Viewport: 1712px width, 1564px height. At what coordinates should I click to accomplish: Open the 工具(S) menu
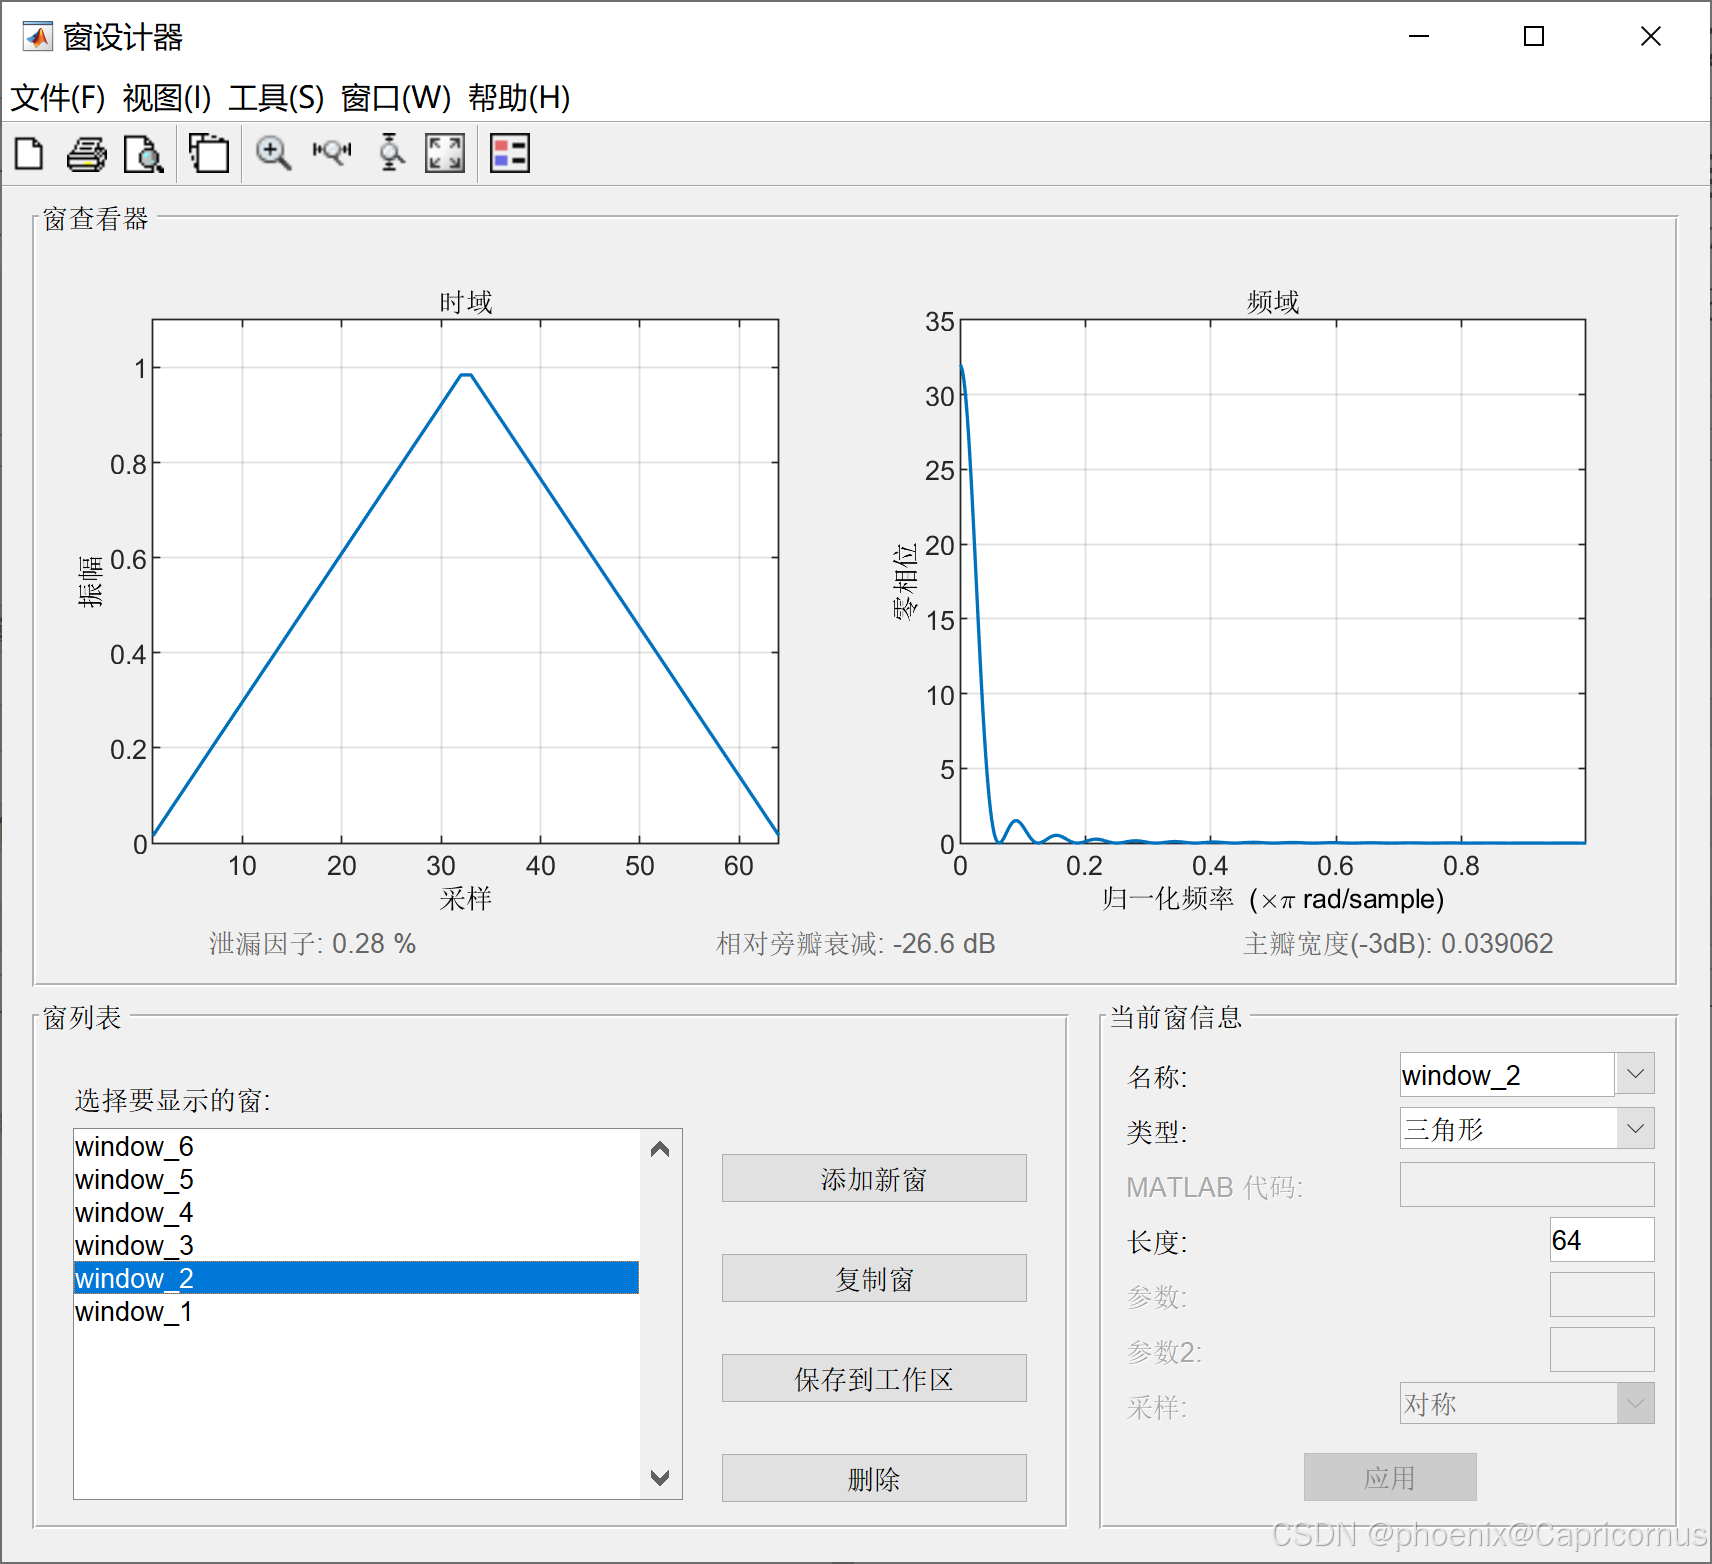click(276, 98)
